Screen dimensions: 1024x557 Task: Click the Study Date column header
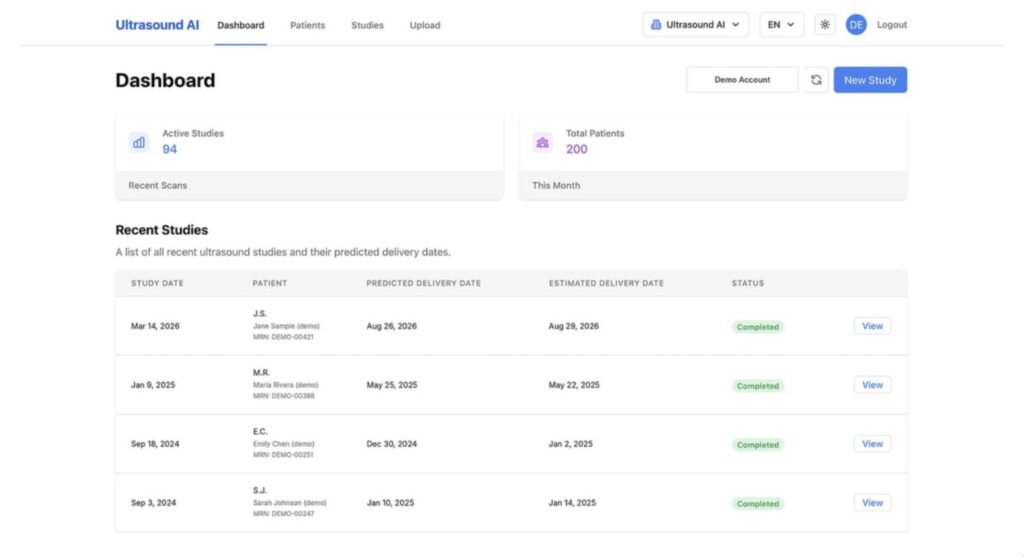click(157, 283)
